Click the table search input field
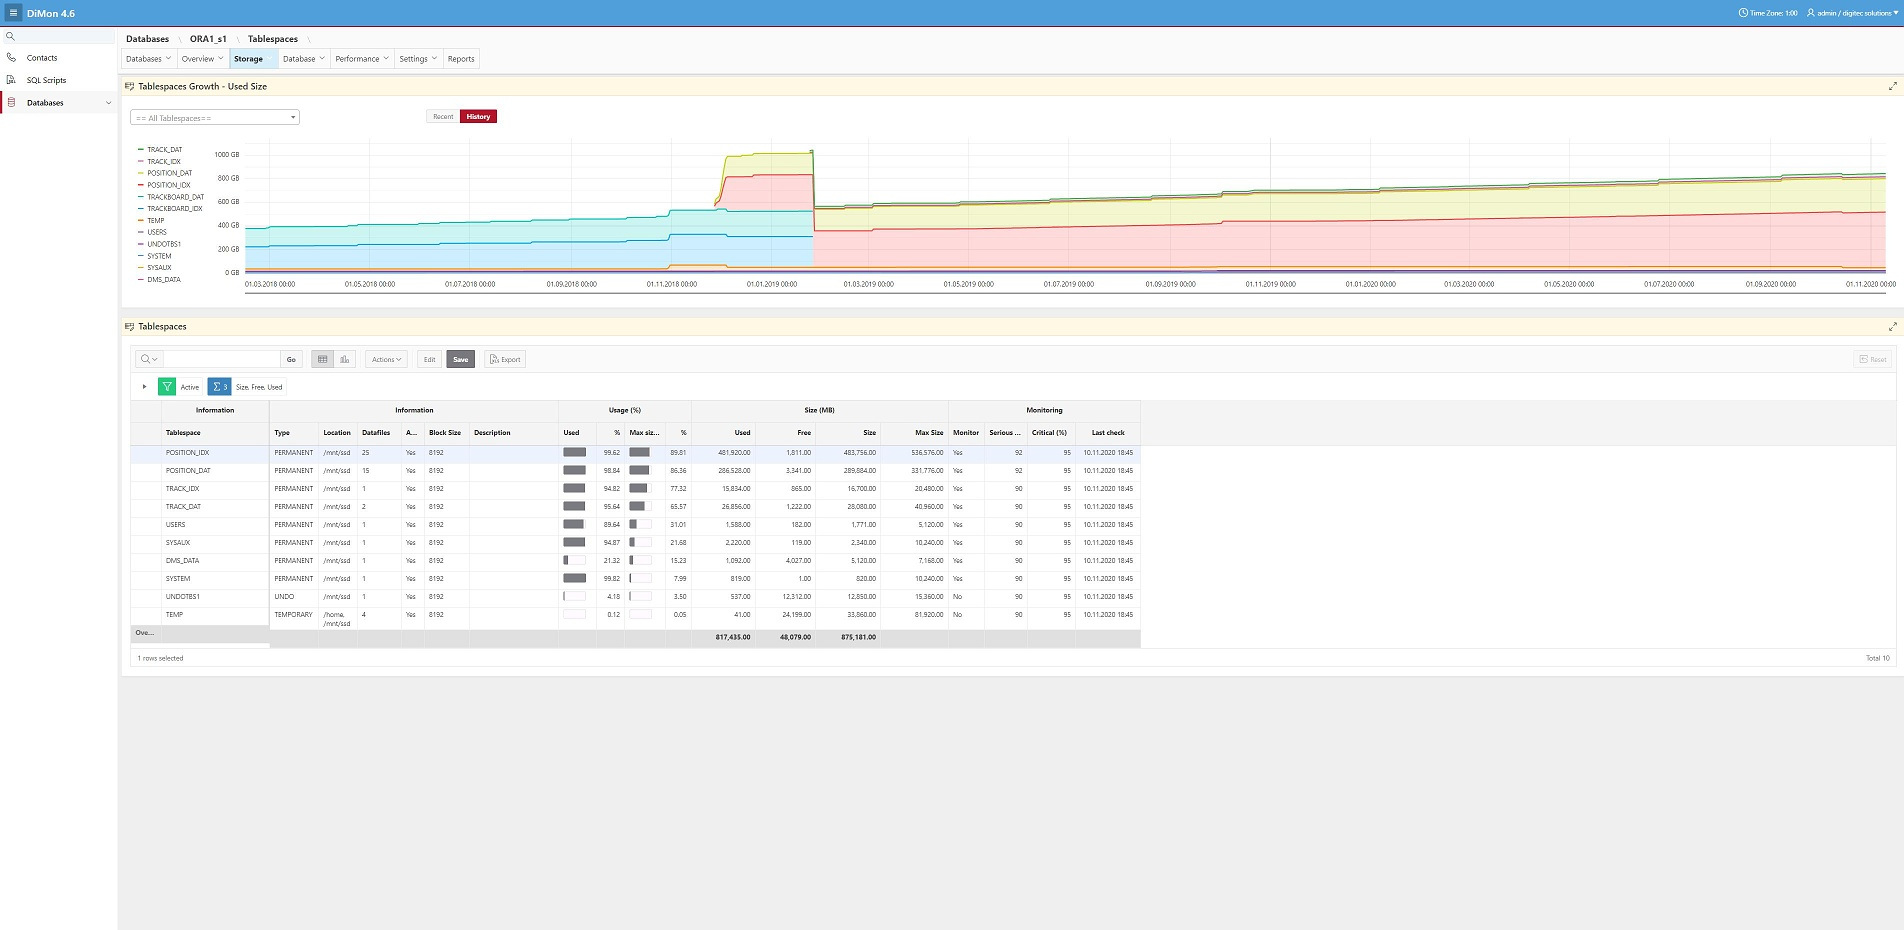Image resolution: width=1904 pixels, height=930 pixels. 221,359
